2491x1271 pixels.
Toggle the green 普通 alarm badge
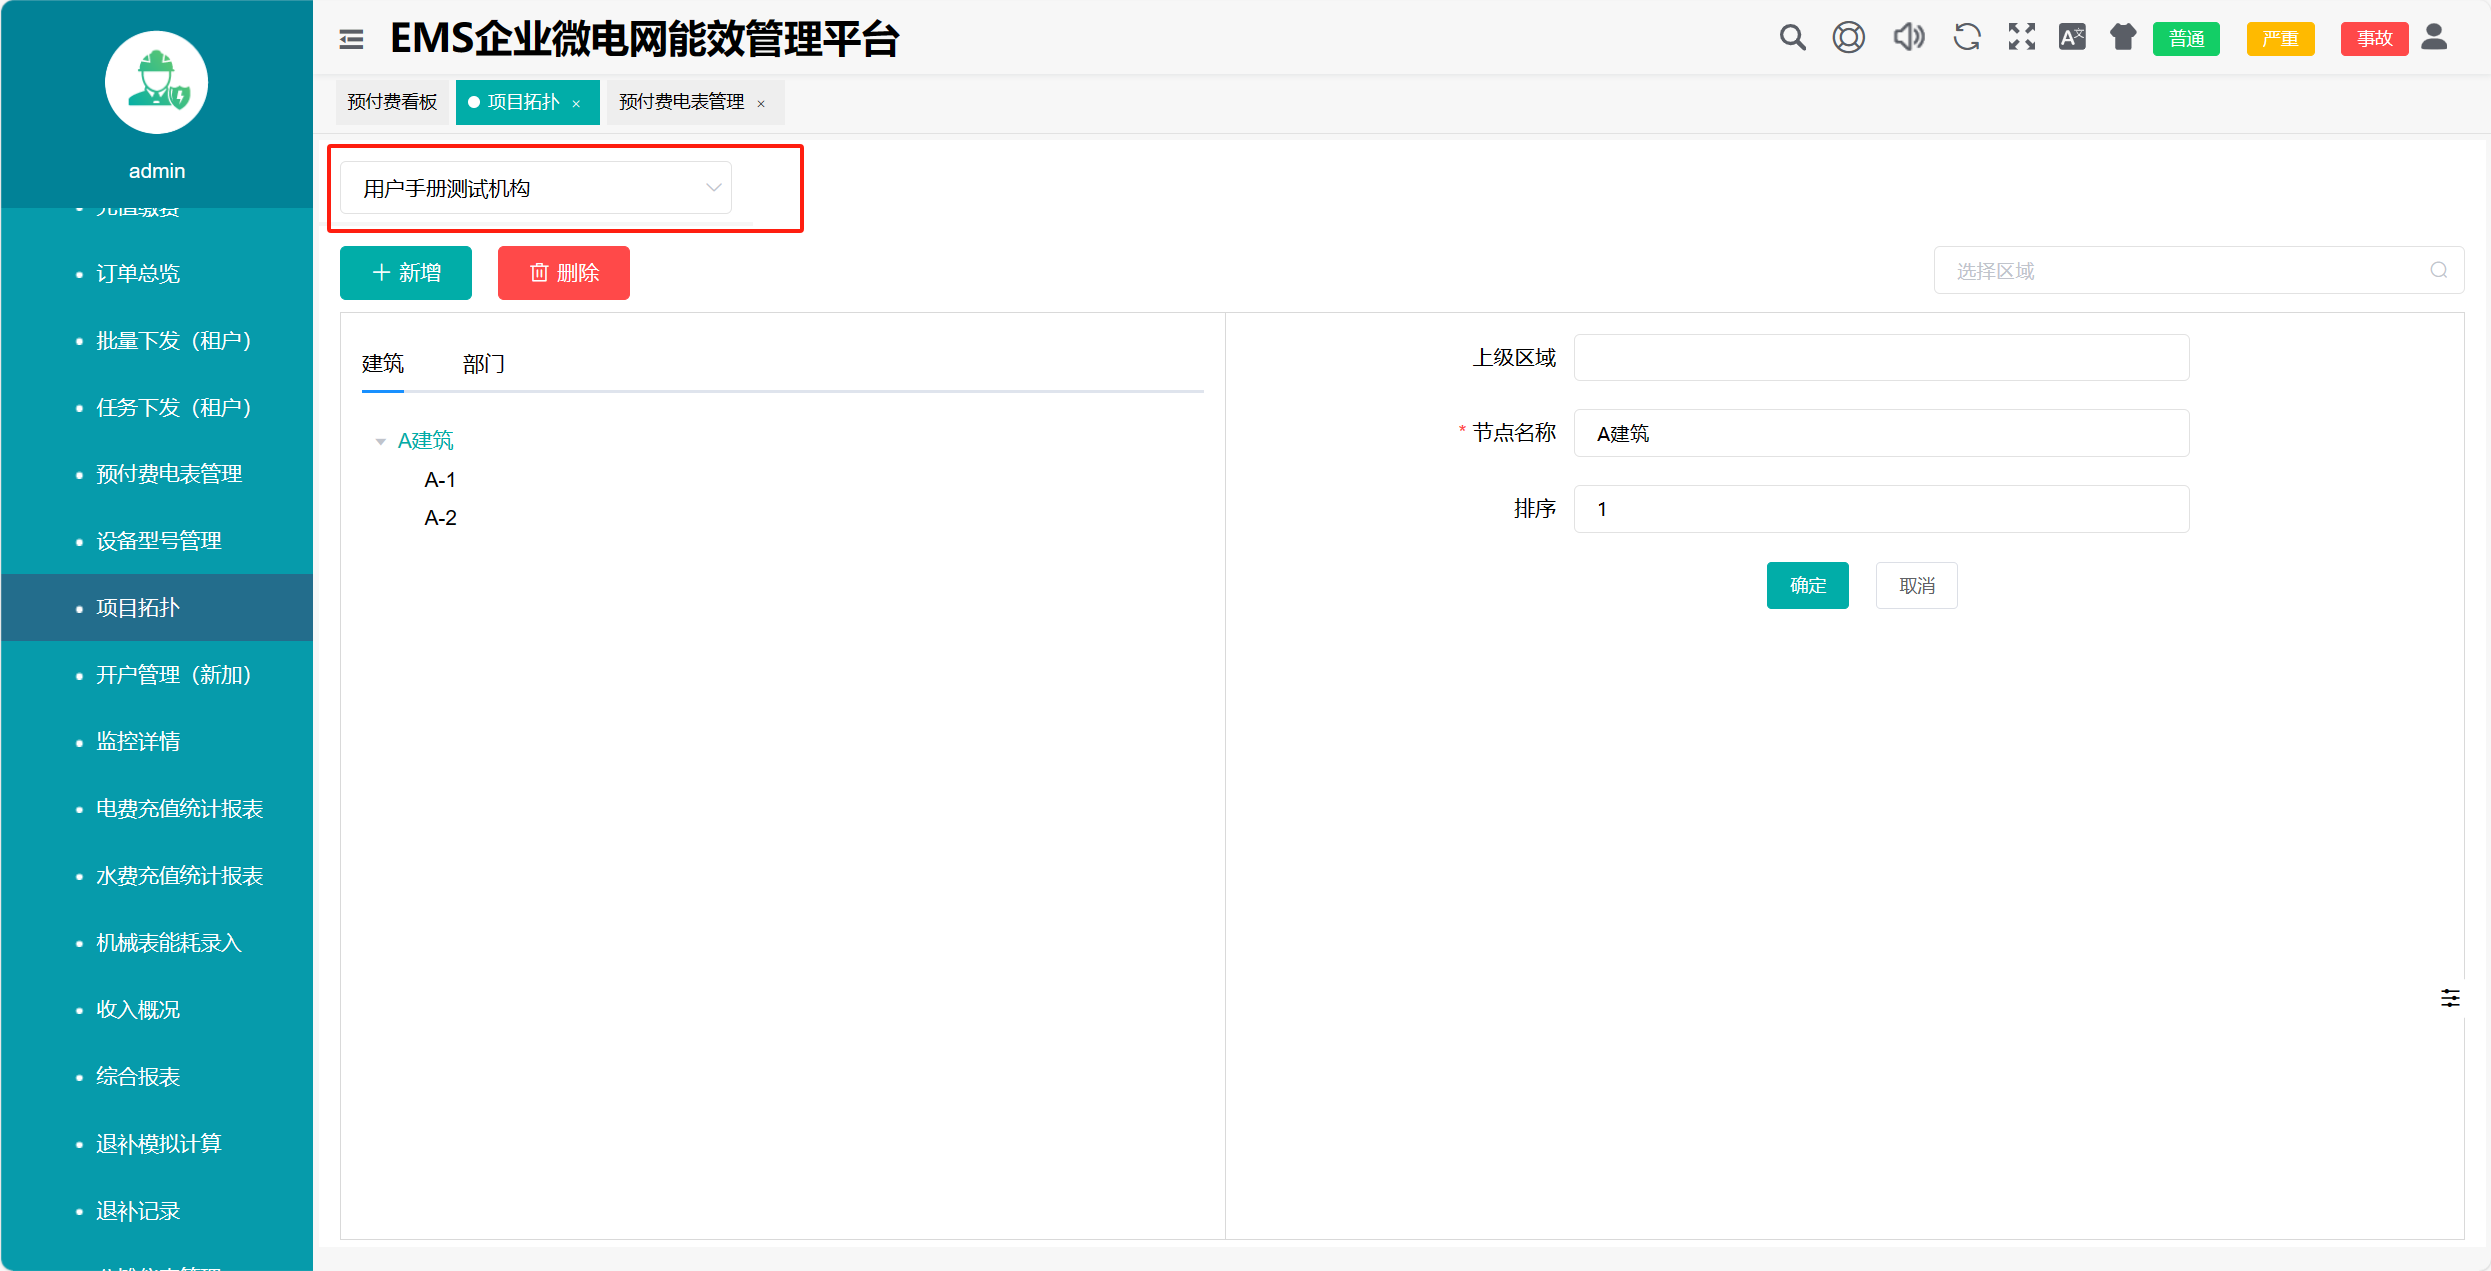pyautogui.click(x=2186, y=39)
